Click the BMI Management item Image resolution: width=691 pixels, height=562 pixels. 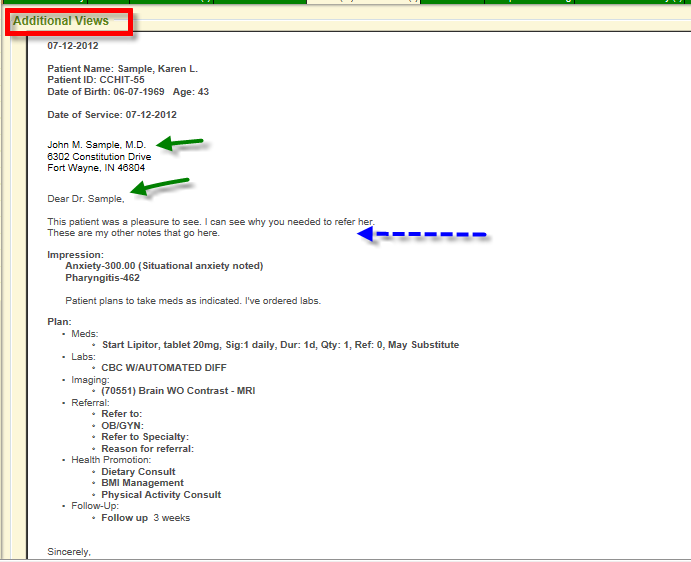tap(143, 483)
